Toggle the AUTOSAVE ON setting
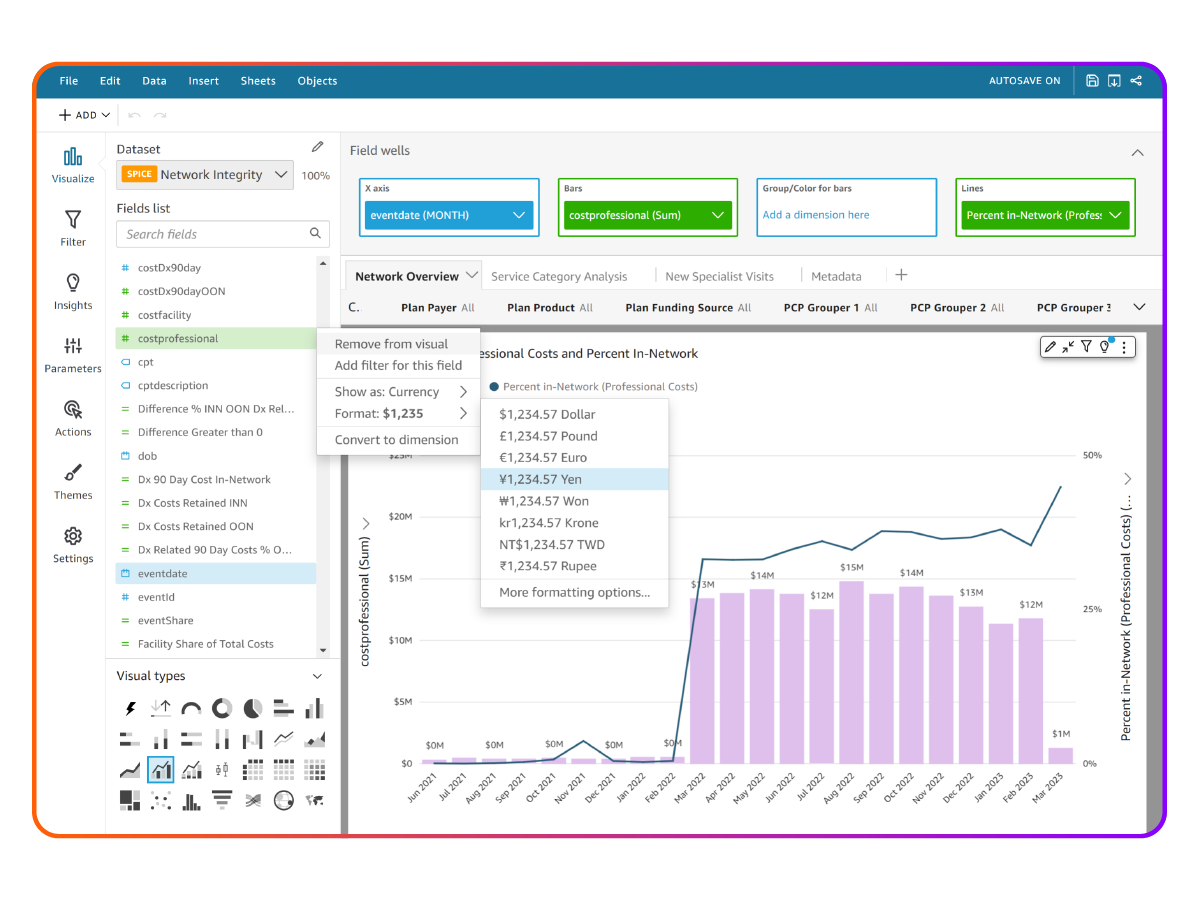Viewport: 1200px width, 900px height. (x=1024, y=81)
